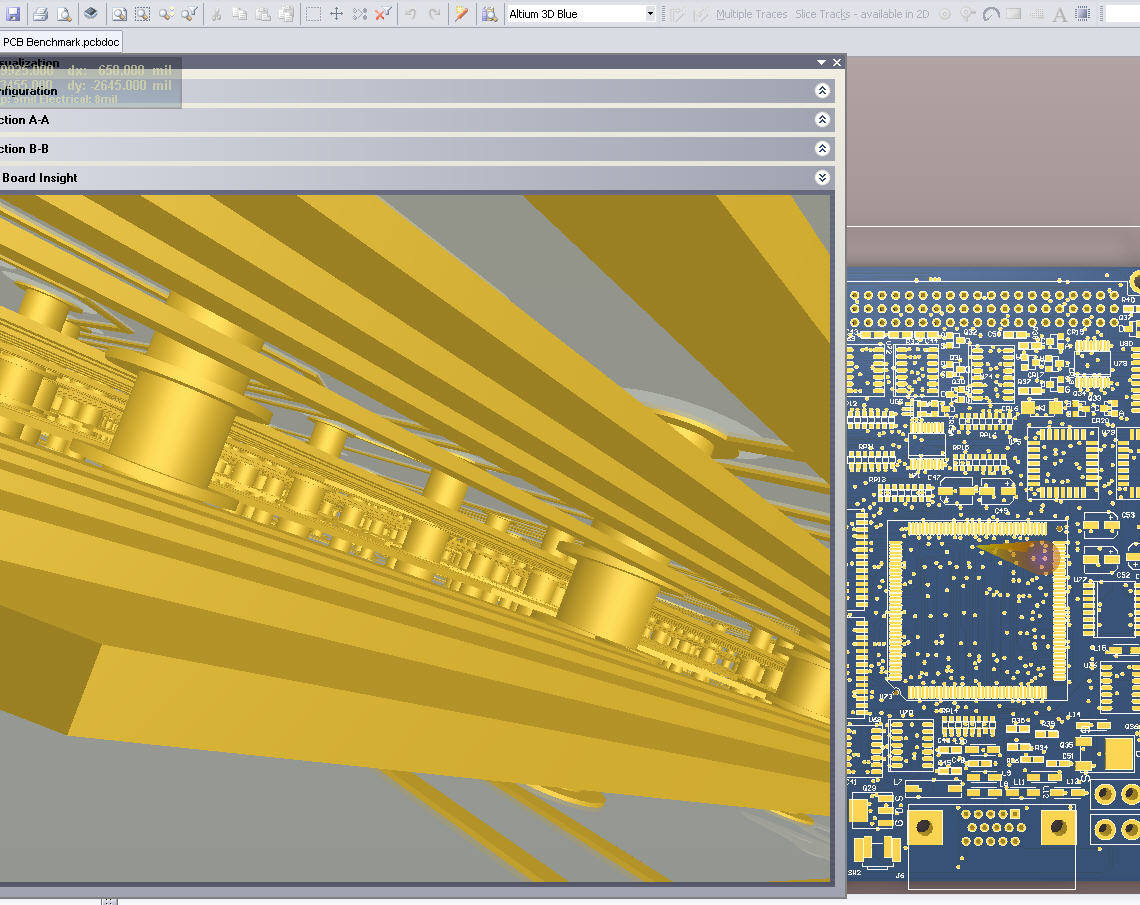Click Slice Tracks toolbar command
The height and width of the screenshot is (905, 1140).
pyautogui.click(x=862, y=14)
